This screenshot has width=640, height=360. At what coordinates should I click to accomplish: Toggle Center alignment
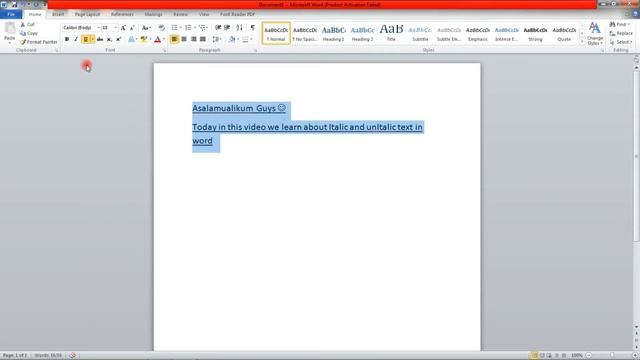pos(184,40)
